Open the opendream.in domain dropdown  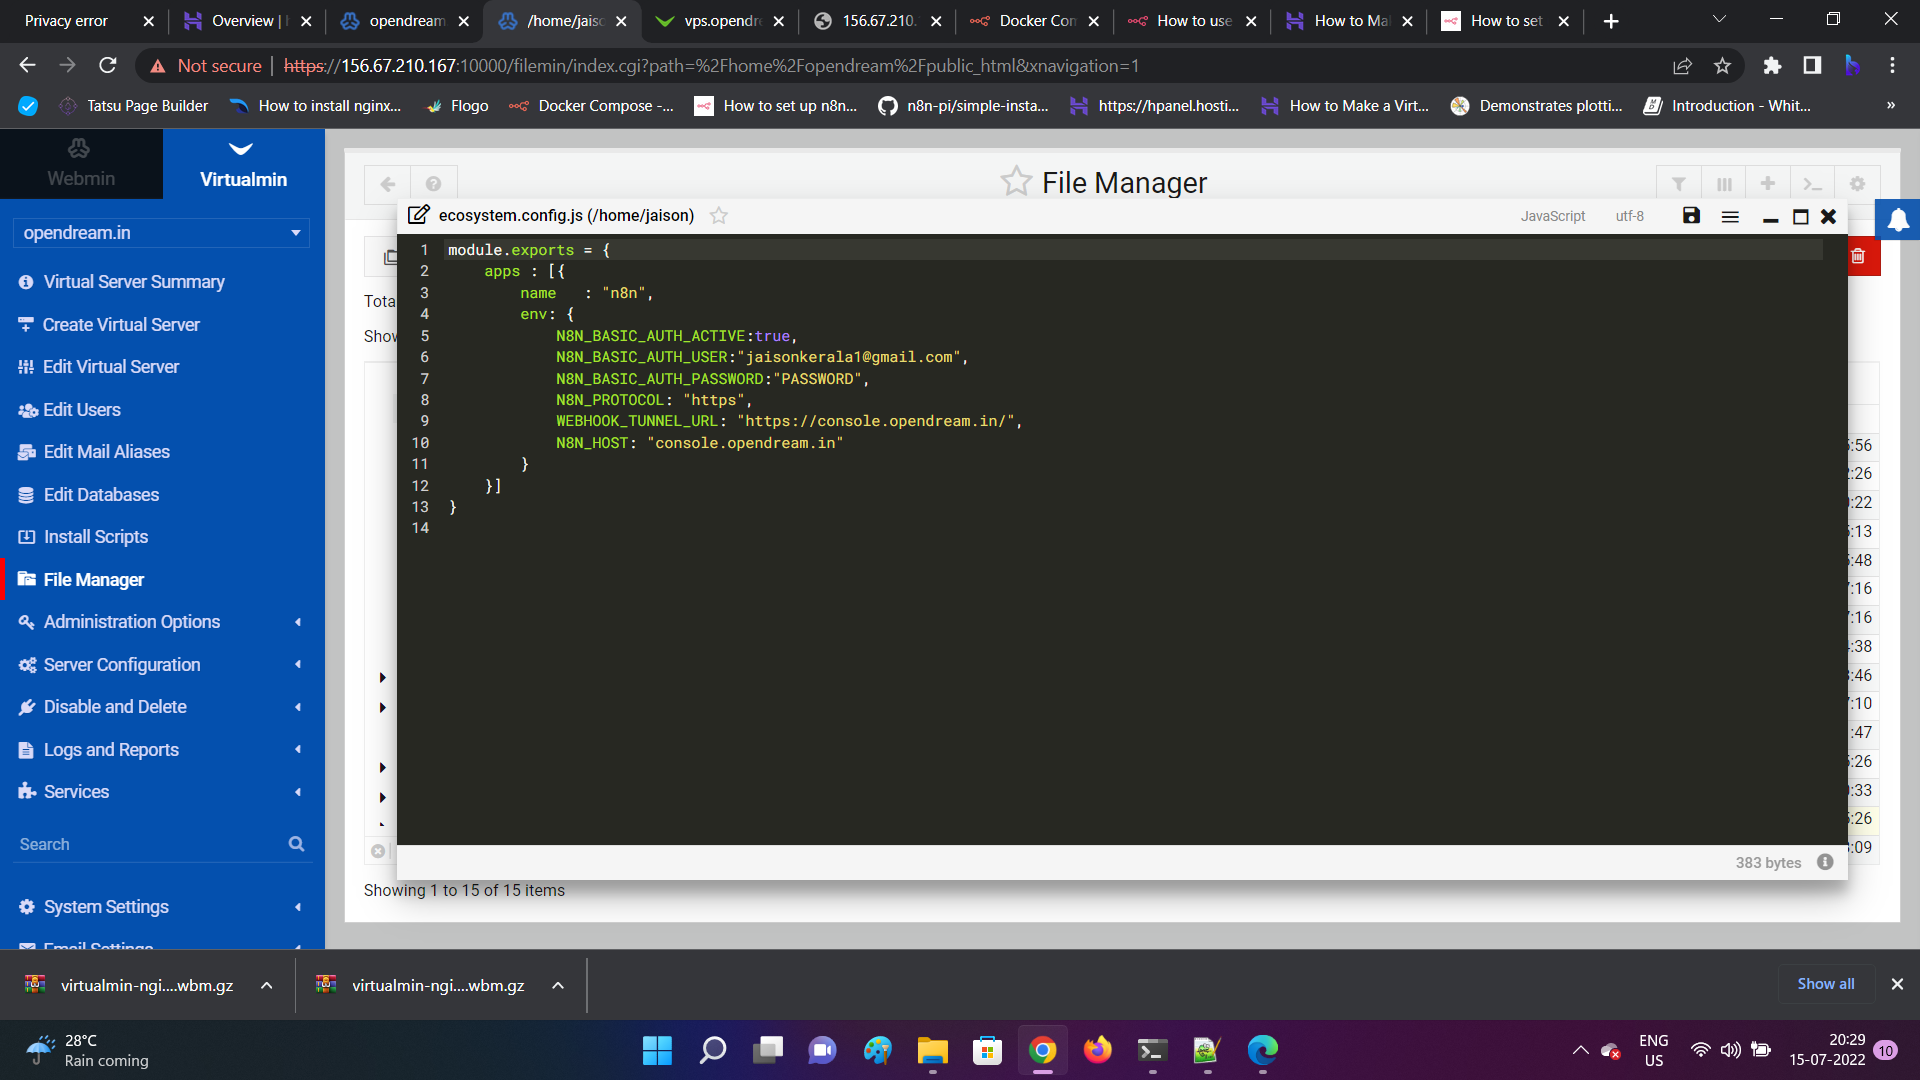tap(161, 233)
